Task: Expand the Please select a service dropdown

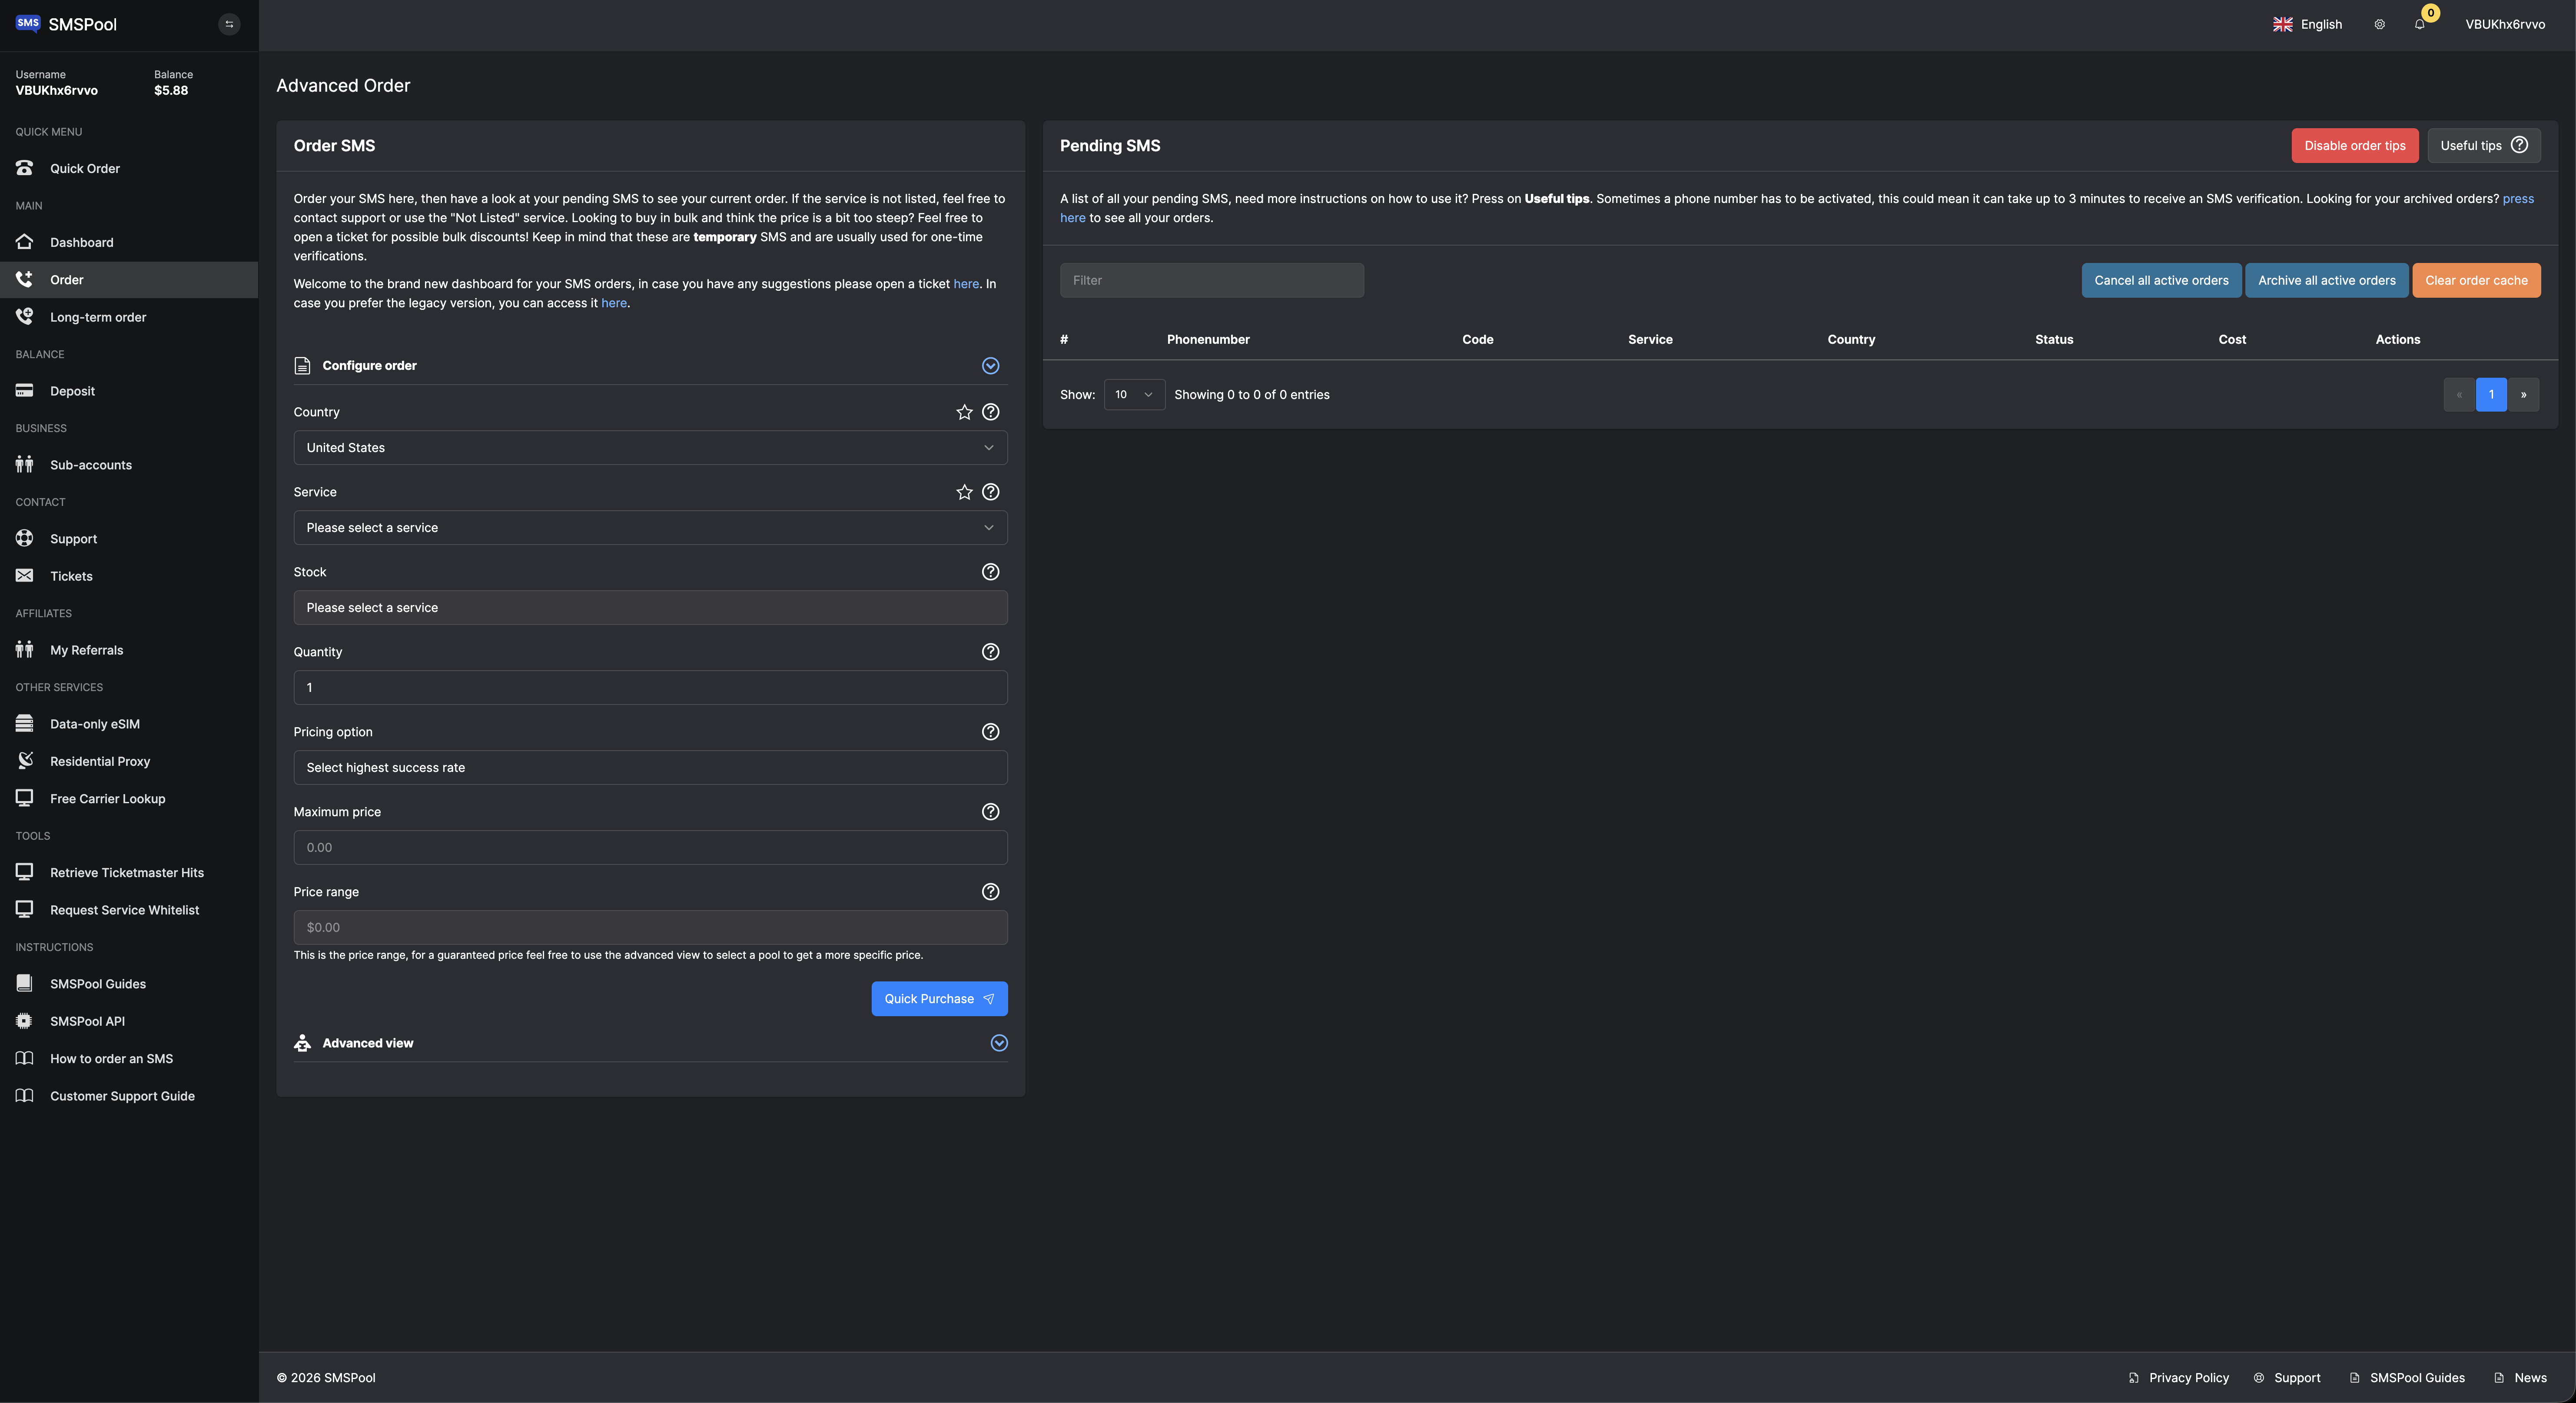Action: tap(650, 527)
